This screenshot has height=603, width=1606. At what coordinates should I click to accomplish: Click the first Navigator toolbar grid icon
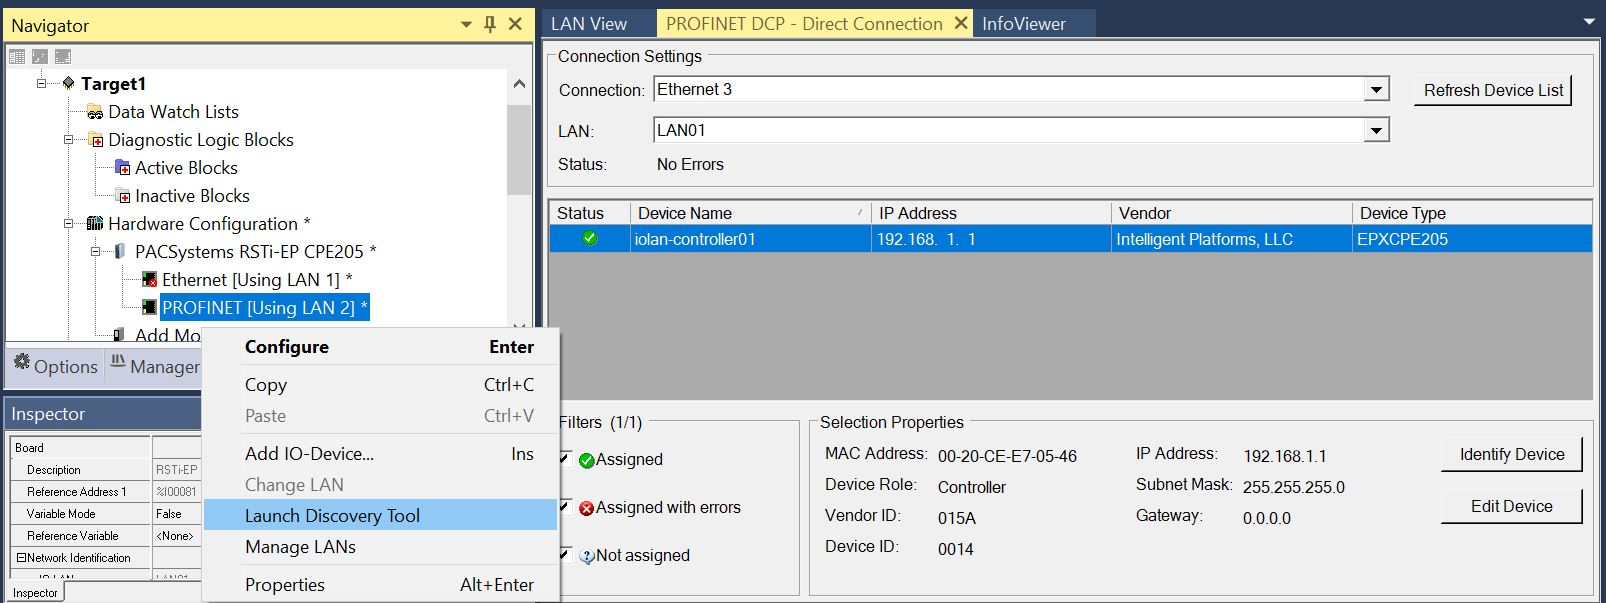click(17, 57)
